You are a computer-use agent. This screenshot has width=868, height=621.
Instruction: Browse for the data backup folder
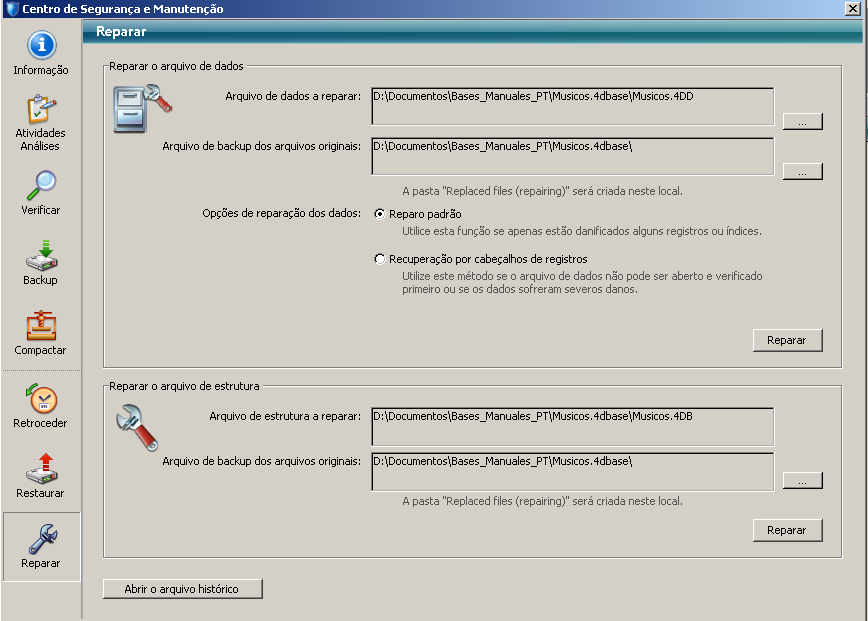803,171
